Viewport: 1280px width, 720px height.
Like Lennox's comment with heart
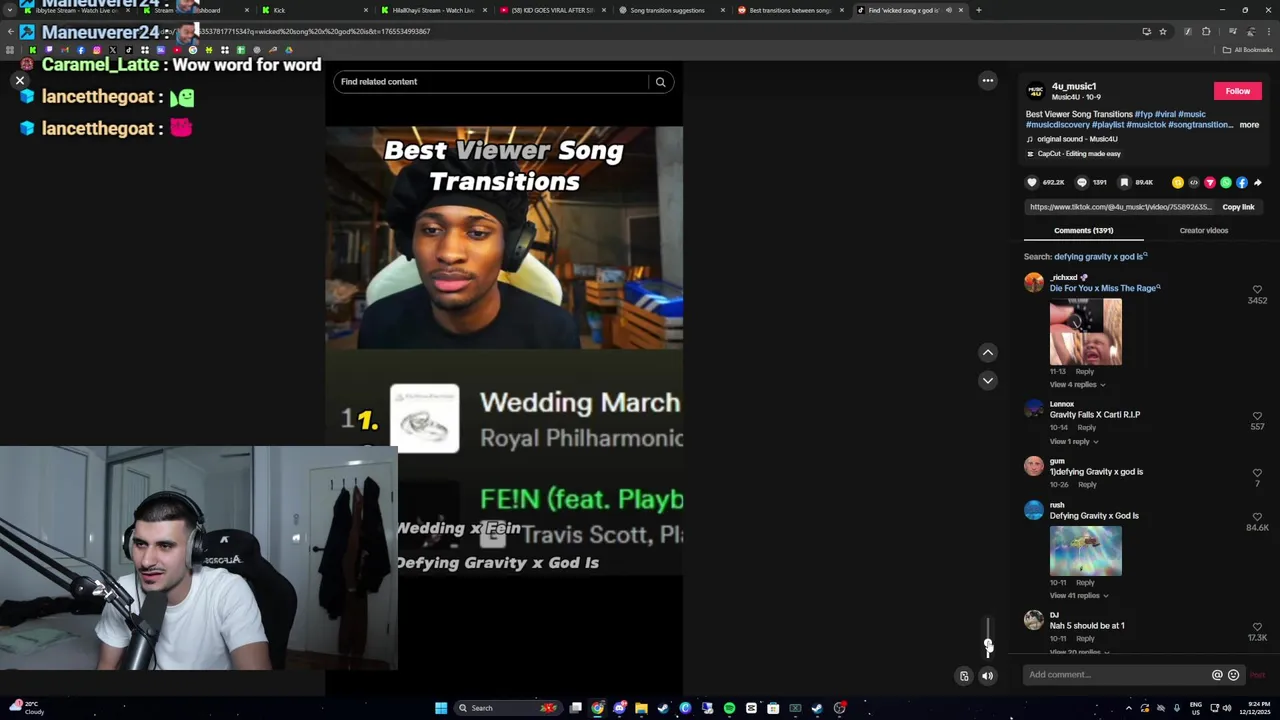click(x=1257, y=416)
